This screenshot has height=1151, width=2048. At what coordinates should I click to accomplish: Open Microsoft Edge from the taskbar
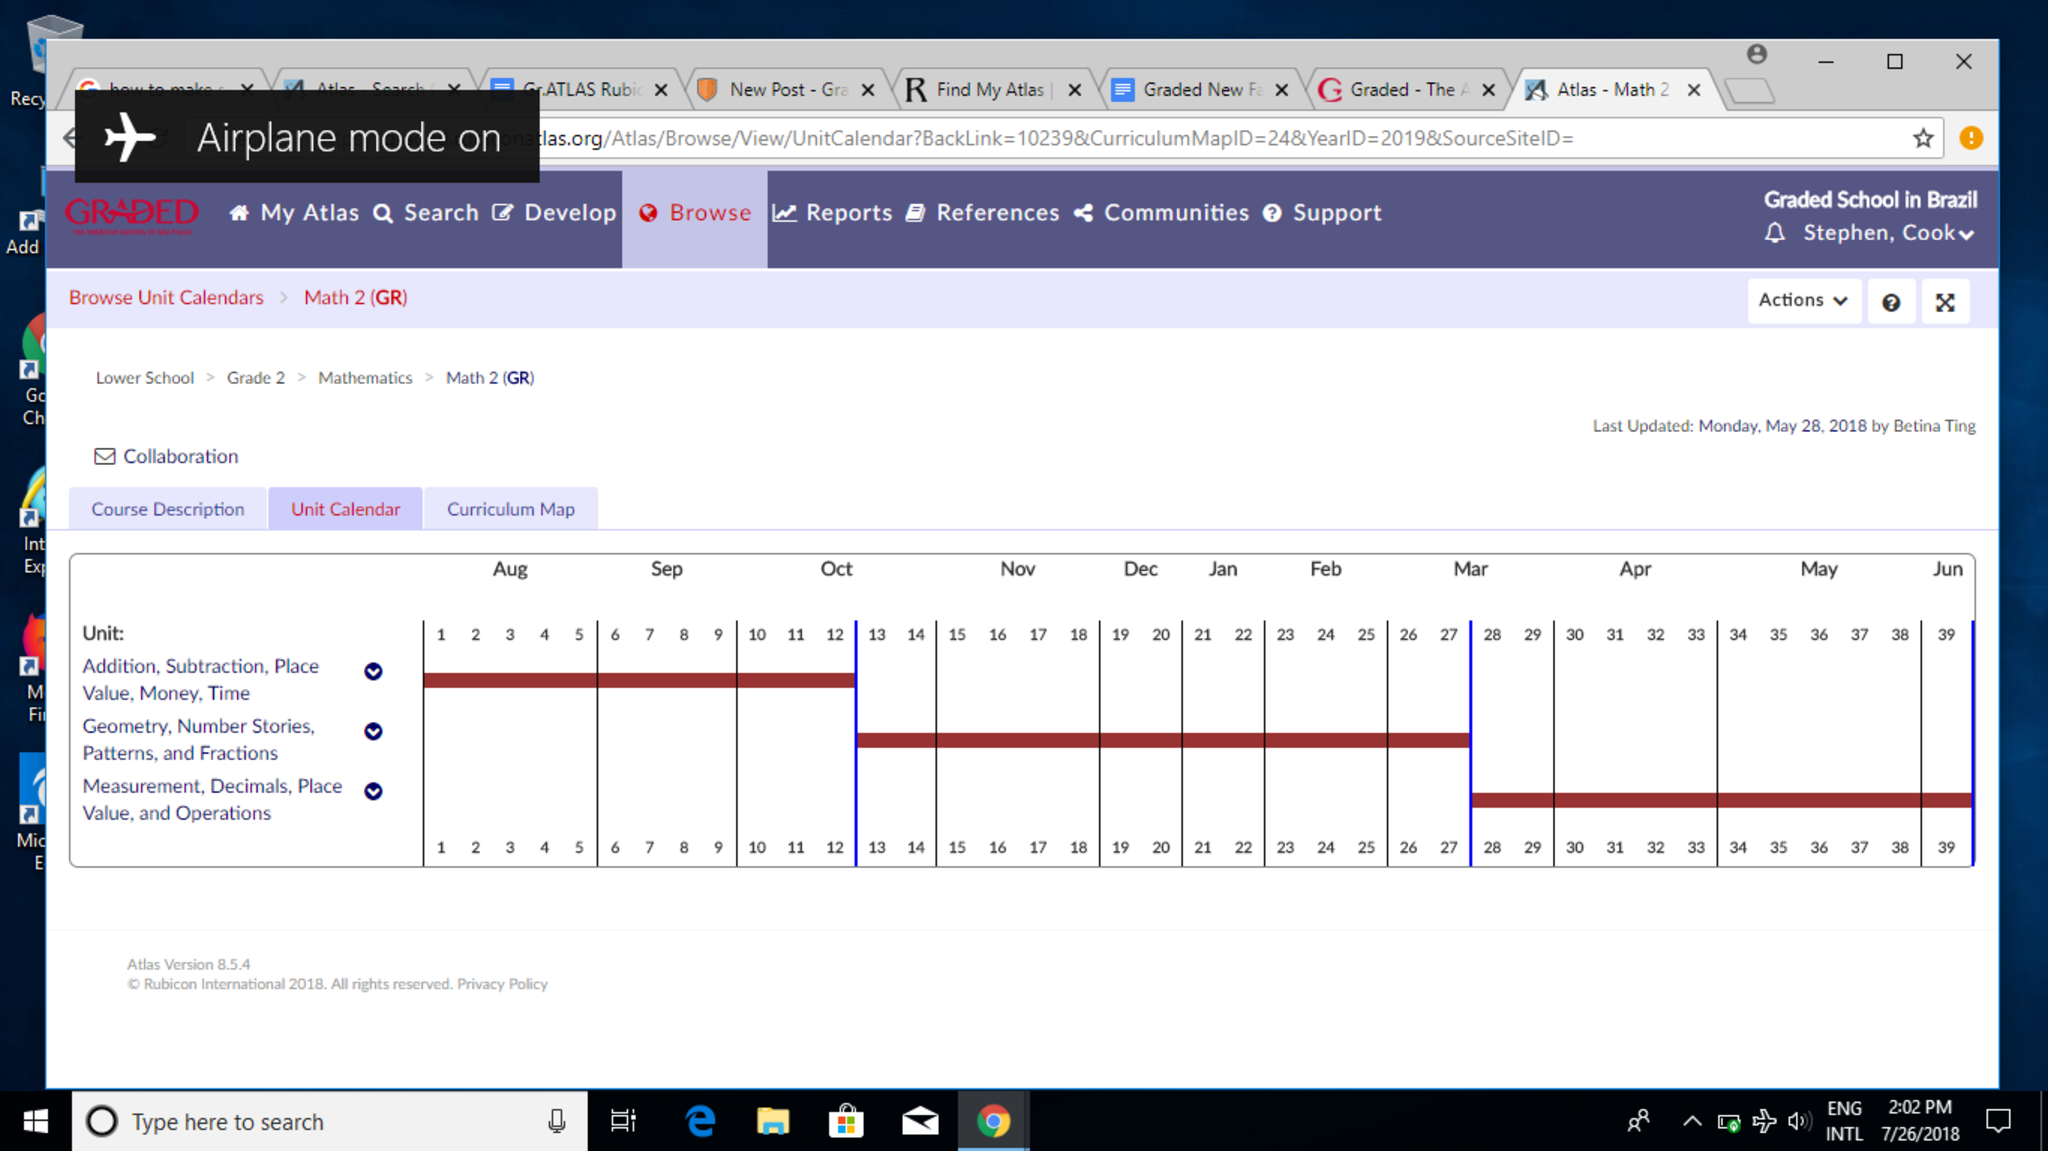[700, 1121]
